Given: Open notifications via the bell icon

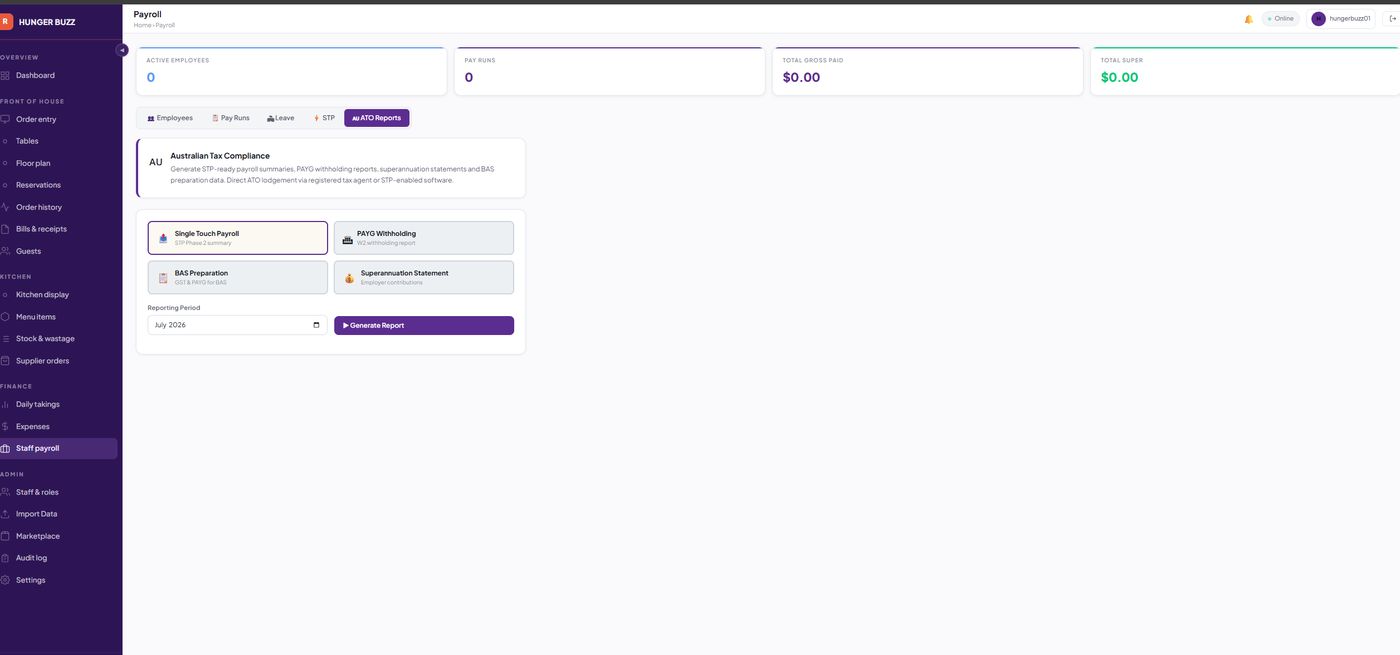Looking at the screenshot, I should pos(1248,19).
